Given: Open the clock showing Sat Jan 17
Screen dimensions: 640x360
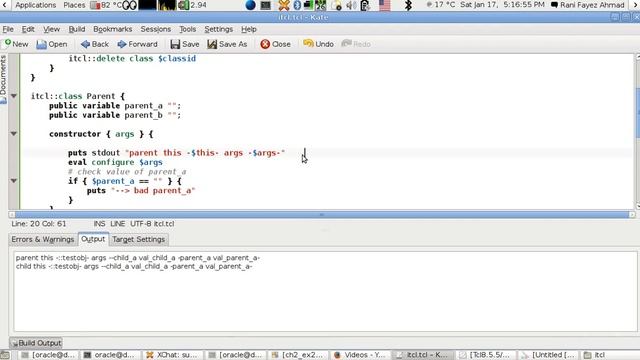Looking at the screenshot, I should 502,5.
